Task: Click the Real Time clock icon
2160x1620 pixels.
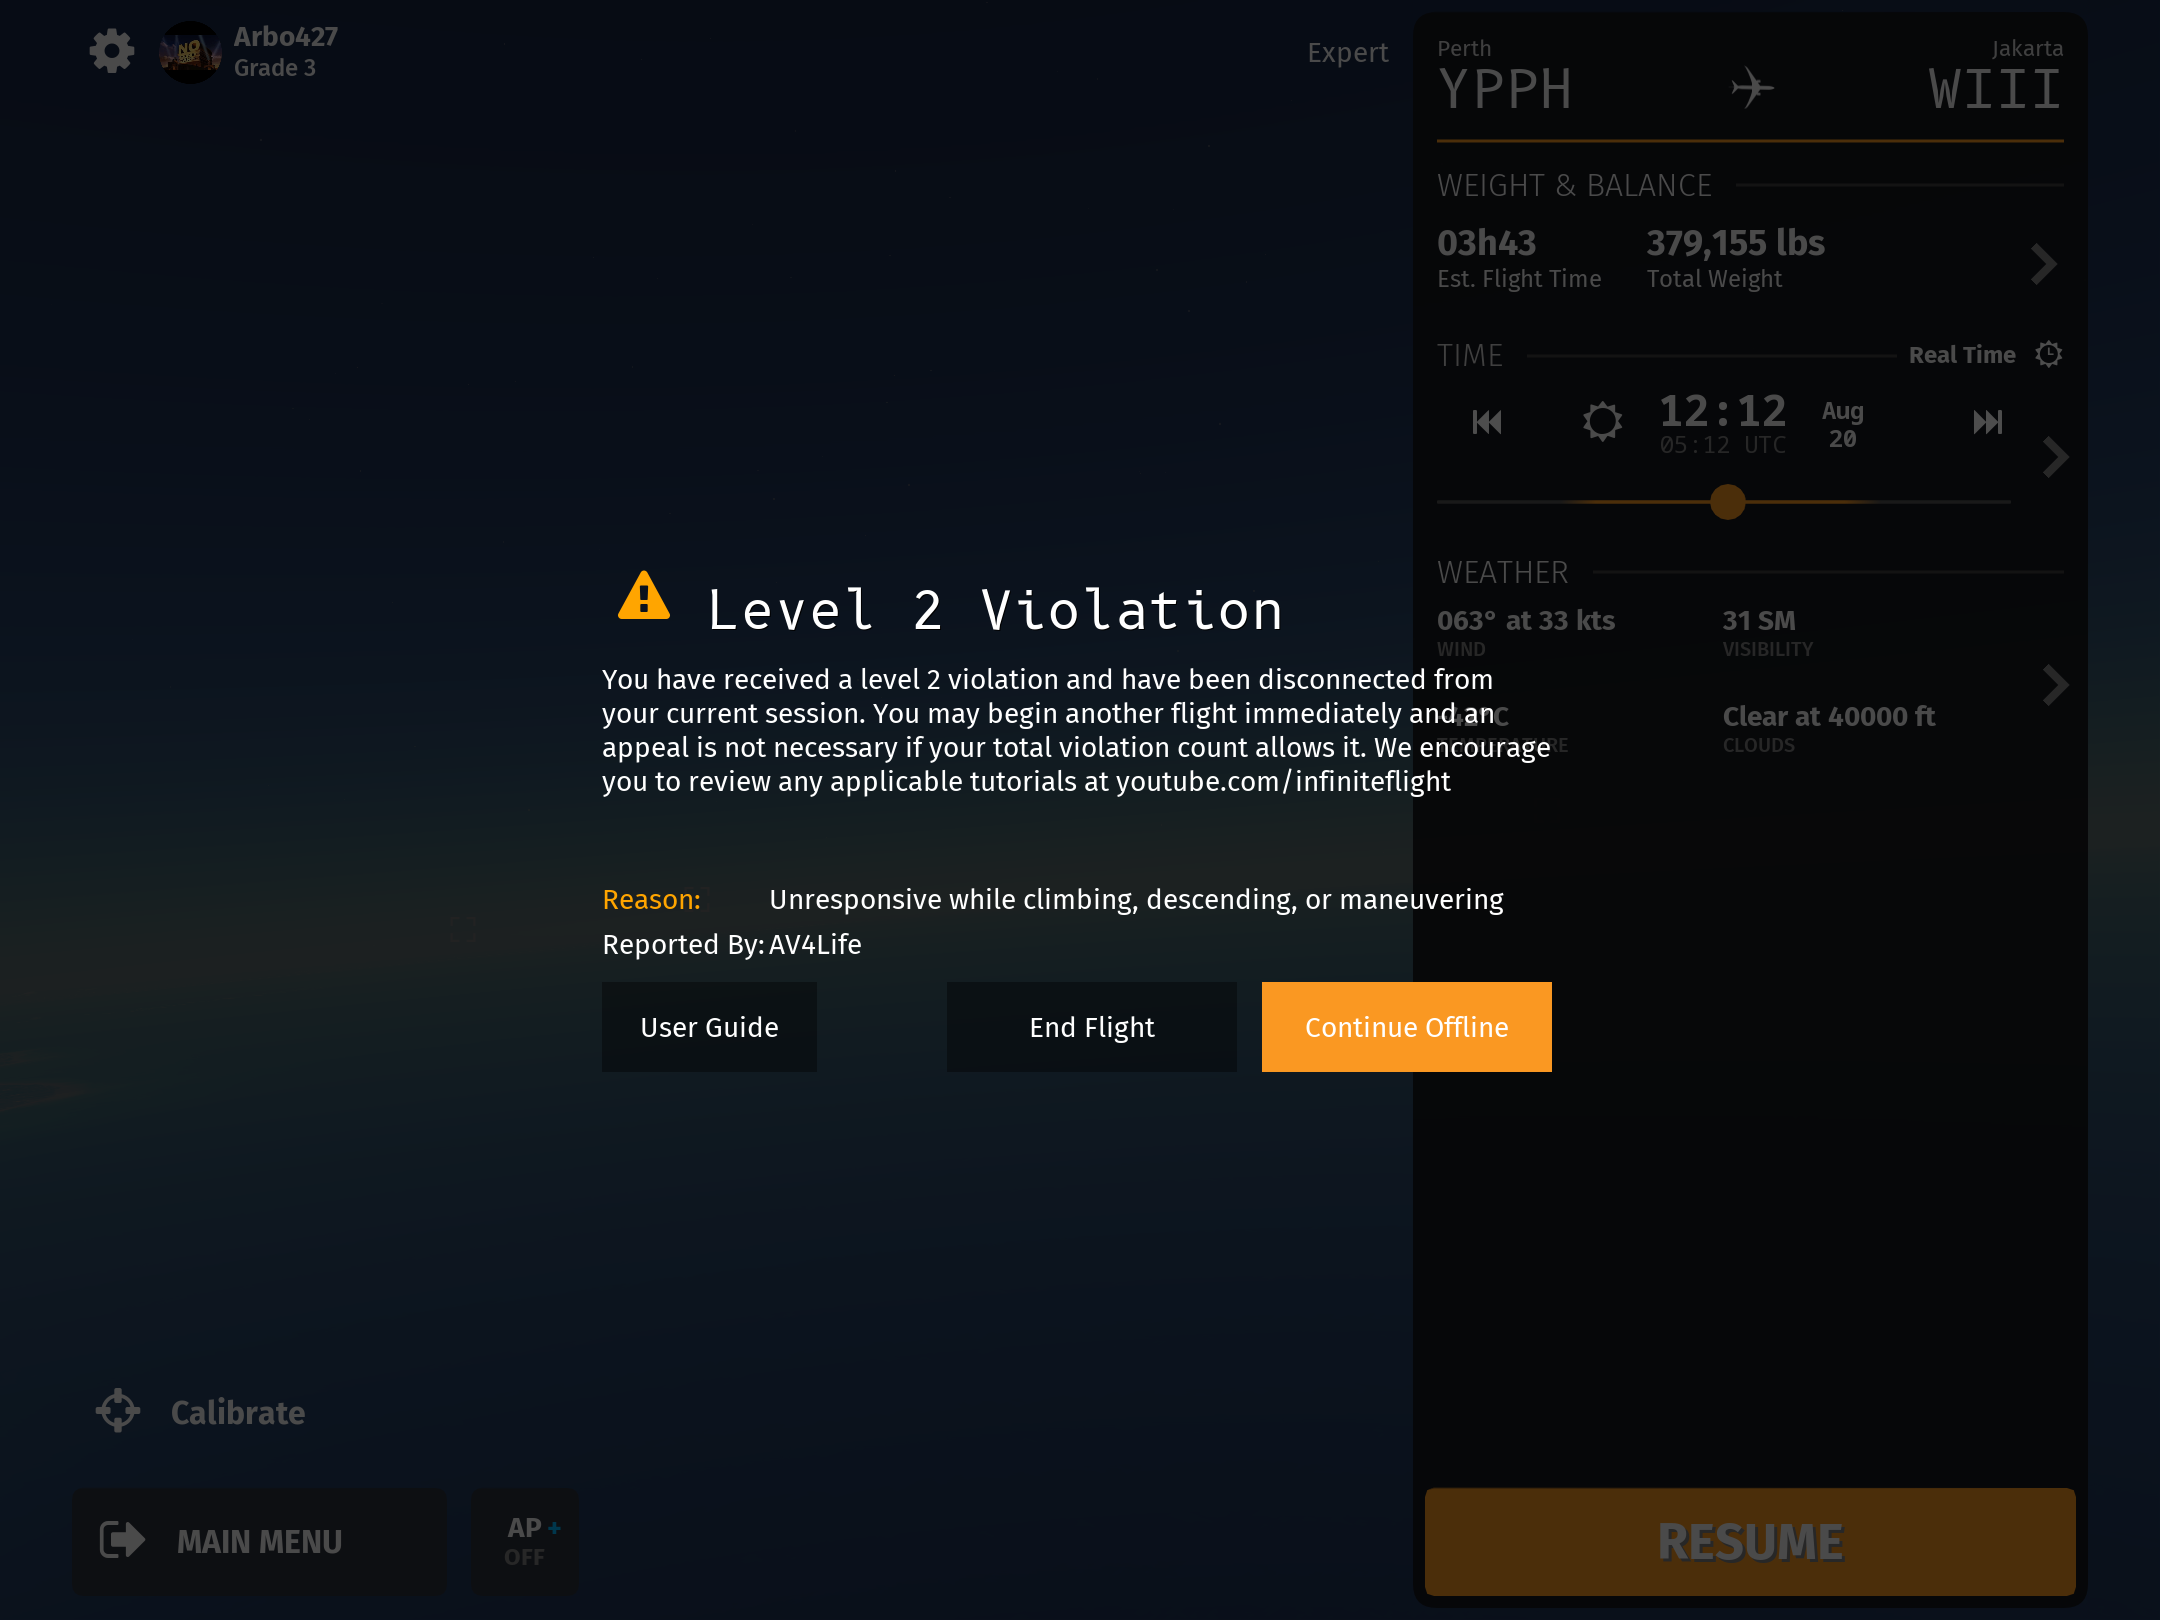Action: (2049, 354)
